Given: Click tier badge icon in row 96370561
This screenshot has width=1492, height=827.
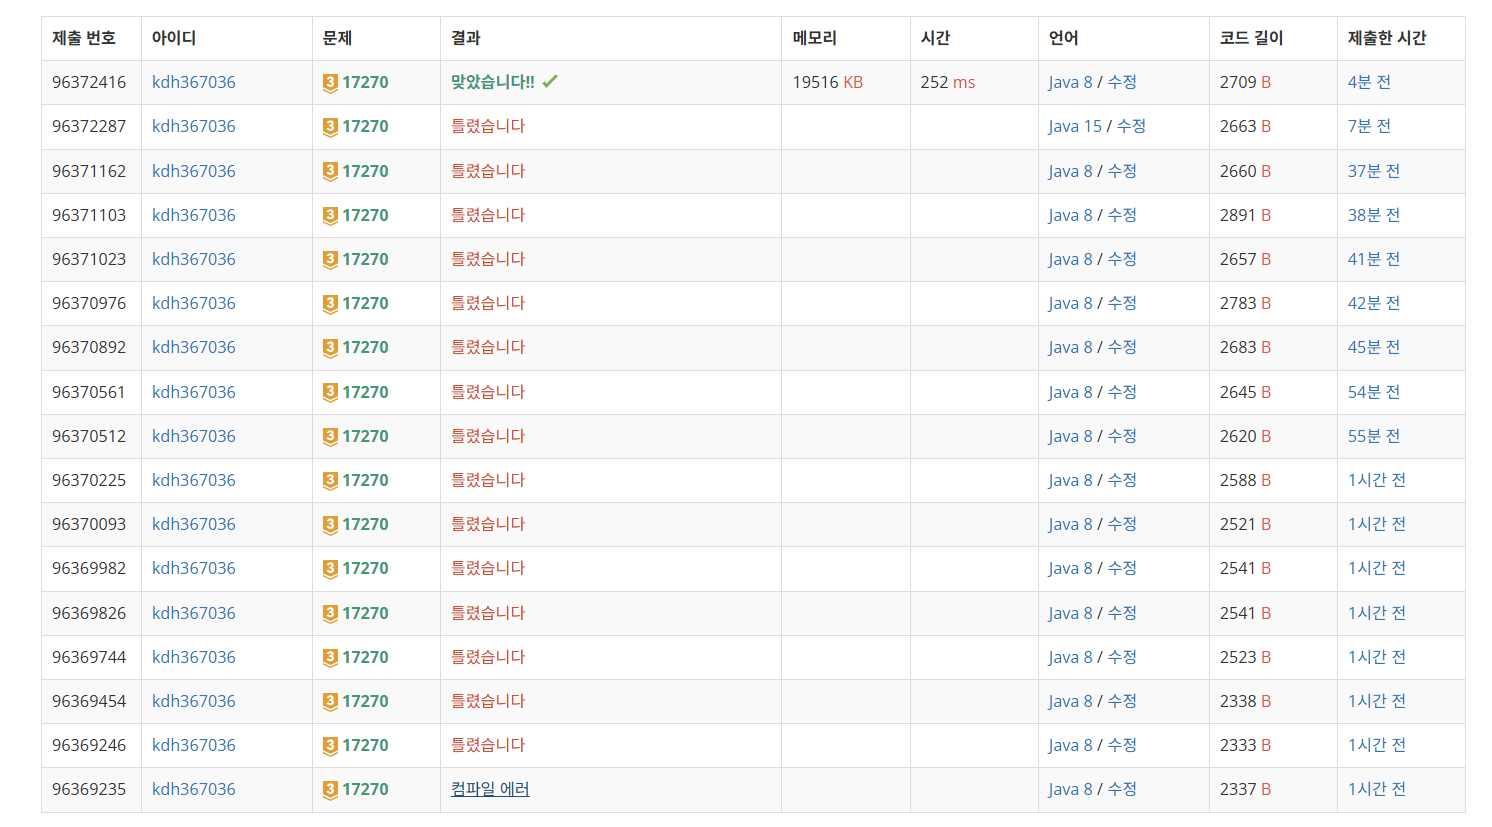Looking at the screenshot, I should coord(330,393).
